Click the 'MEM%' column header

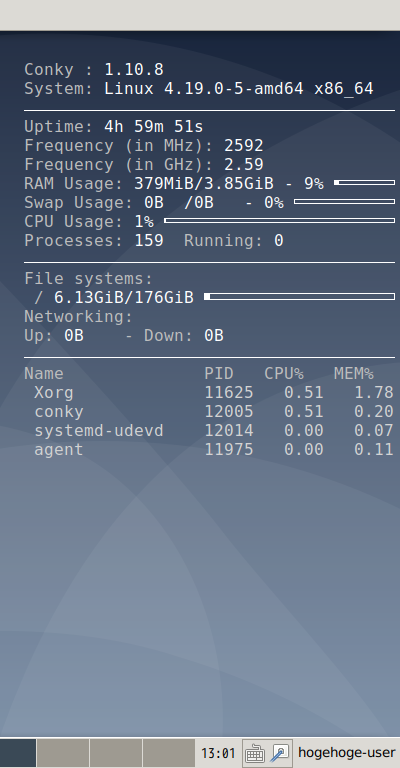point(353,374)
